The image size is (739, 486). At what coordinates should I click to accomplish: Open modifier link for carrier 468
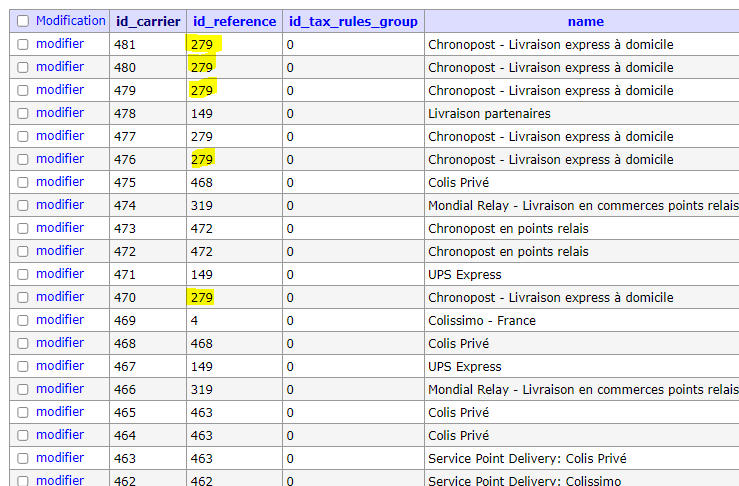(x=60, y=343)
